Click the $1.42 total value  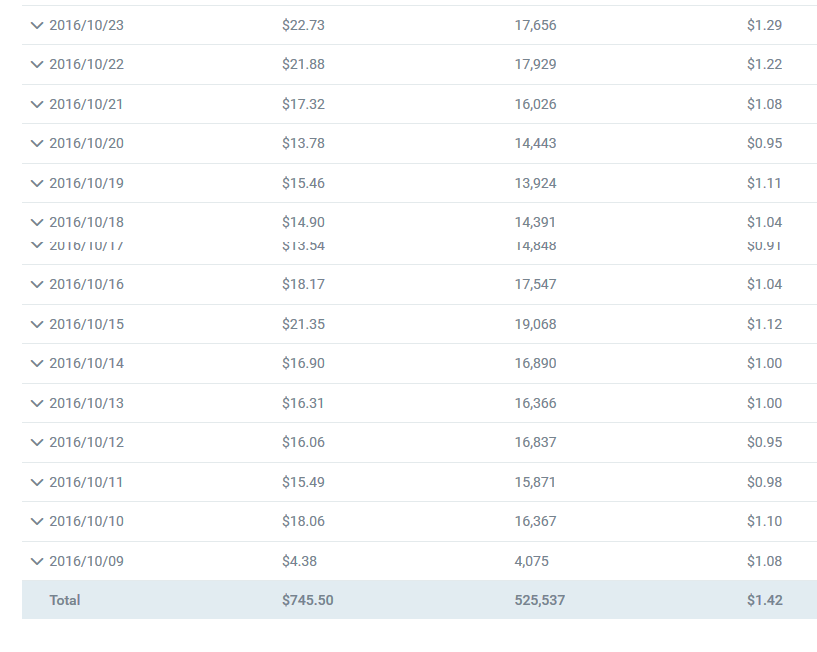click(x=765, y=600)
